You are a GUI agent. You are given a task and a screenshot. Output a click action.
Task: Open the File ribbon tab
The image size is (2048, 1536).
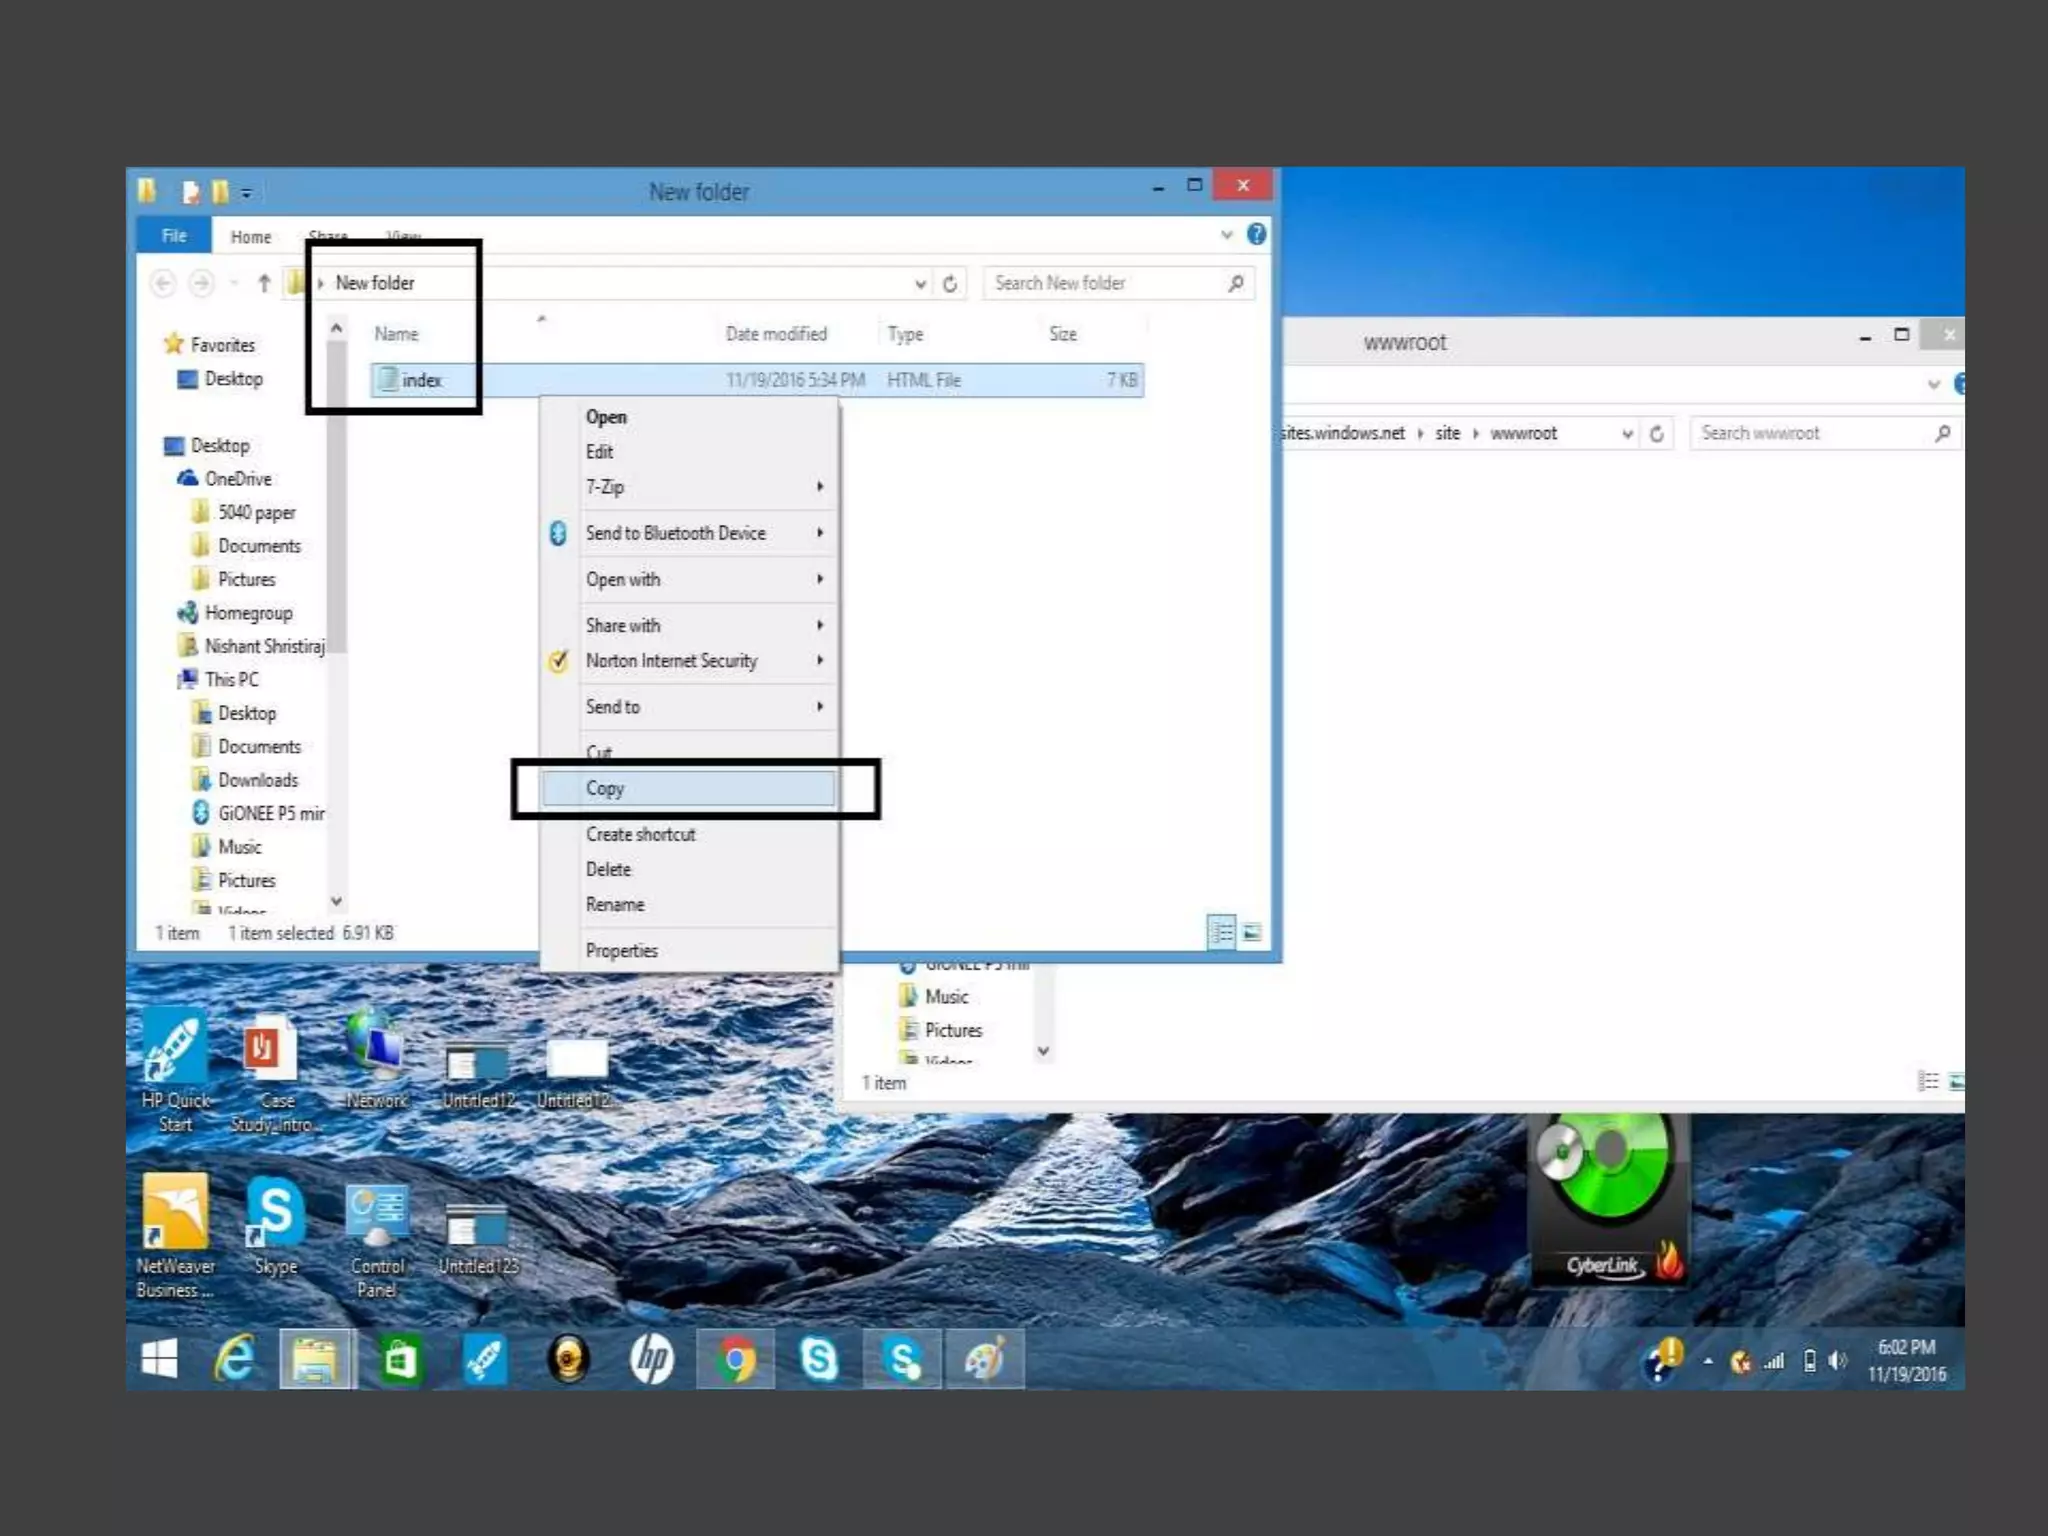pos(174,236)
